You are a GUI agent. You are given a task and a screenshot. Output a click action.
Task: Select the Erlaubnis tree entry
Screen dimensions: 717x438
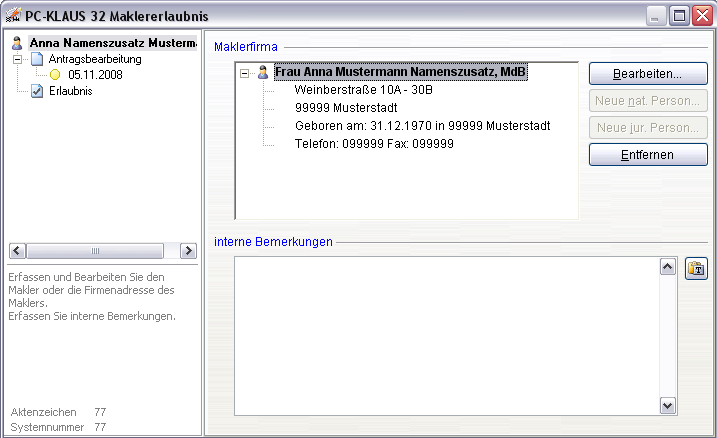[x=70, y=91]
